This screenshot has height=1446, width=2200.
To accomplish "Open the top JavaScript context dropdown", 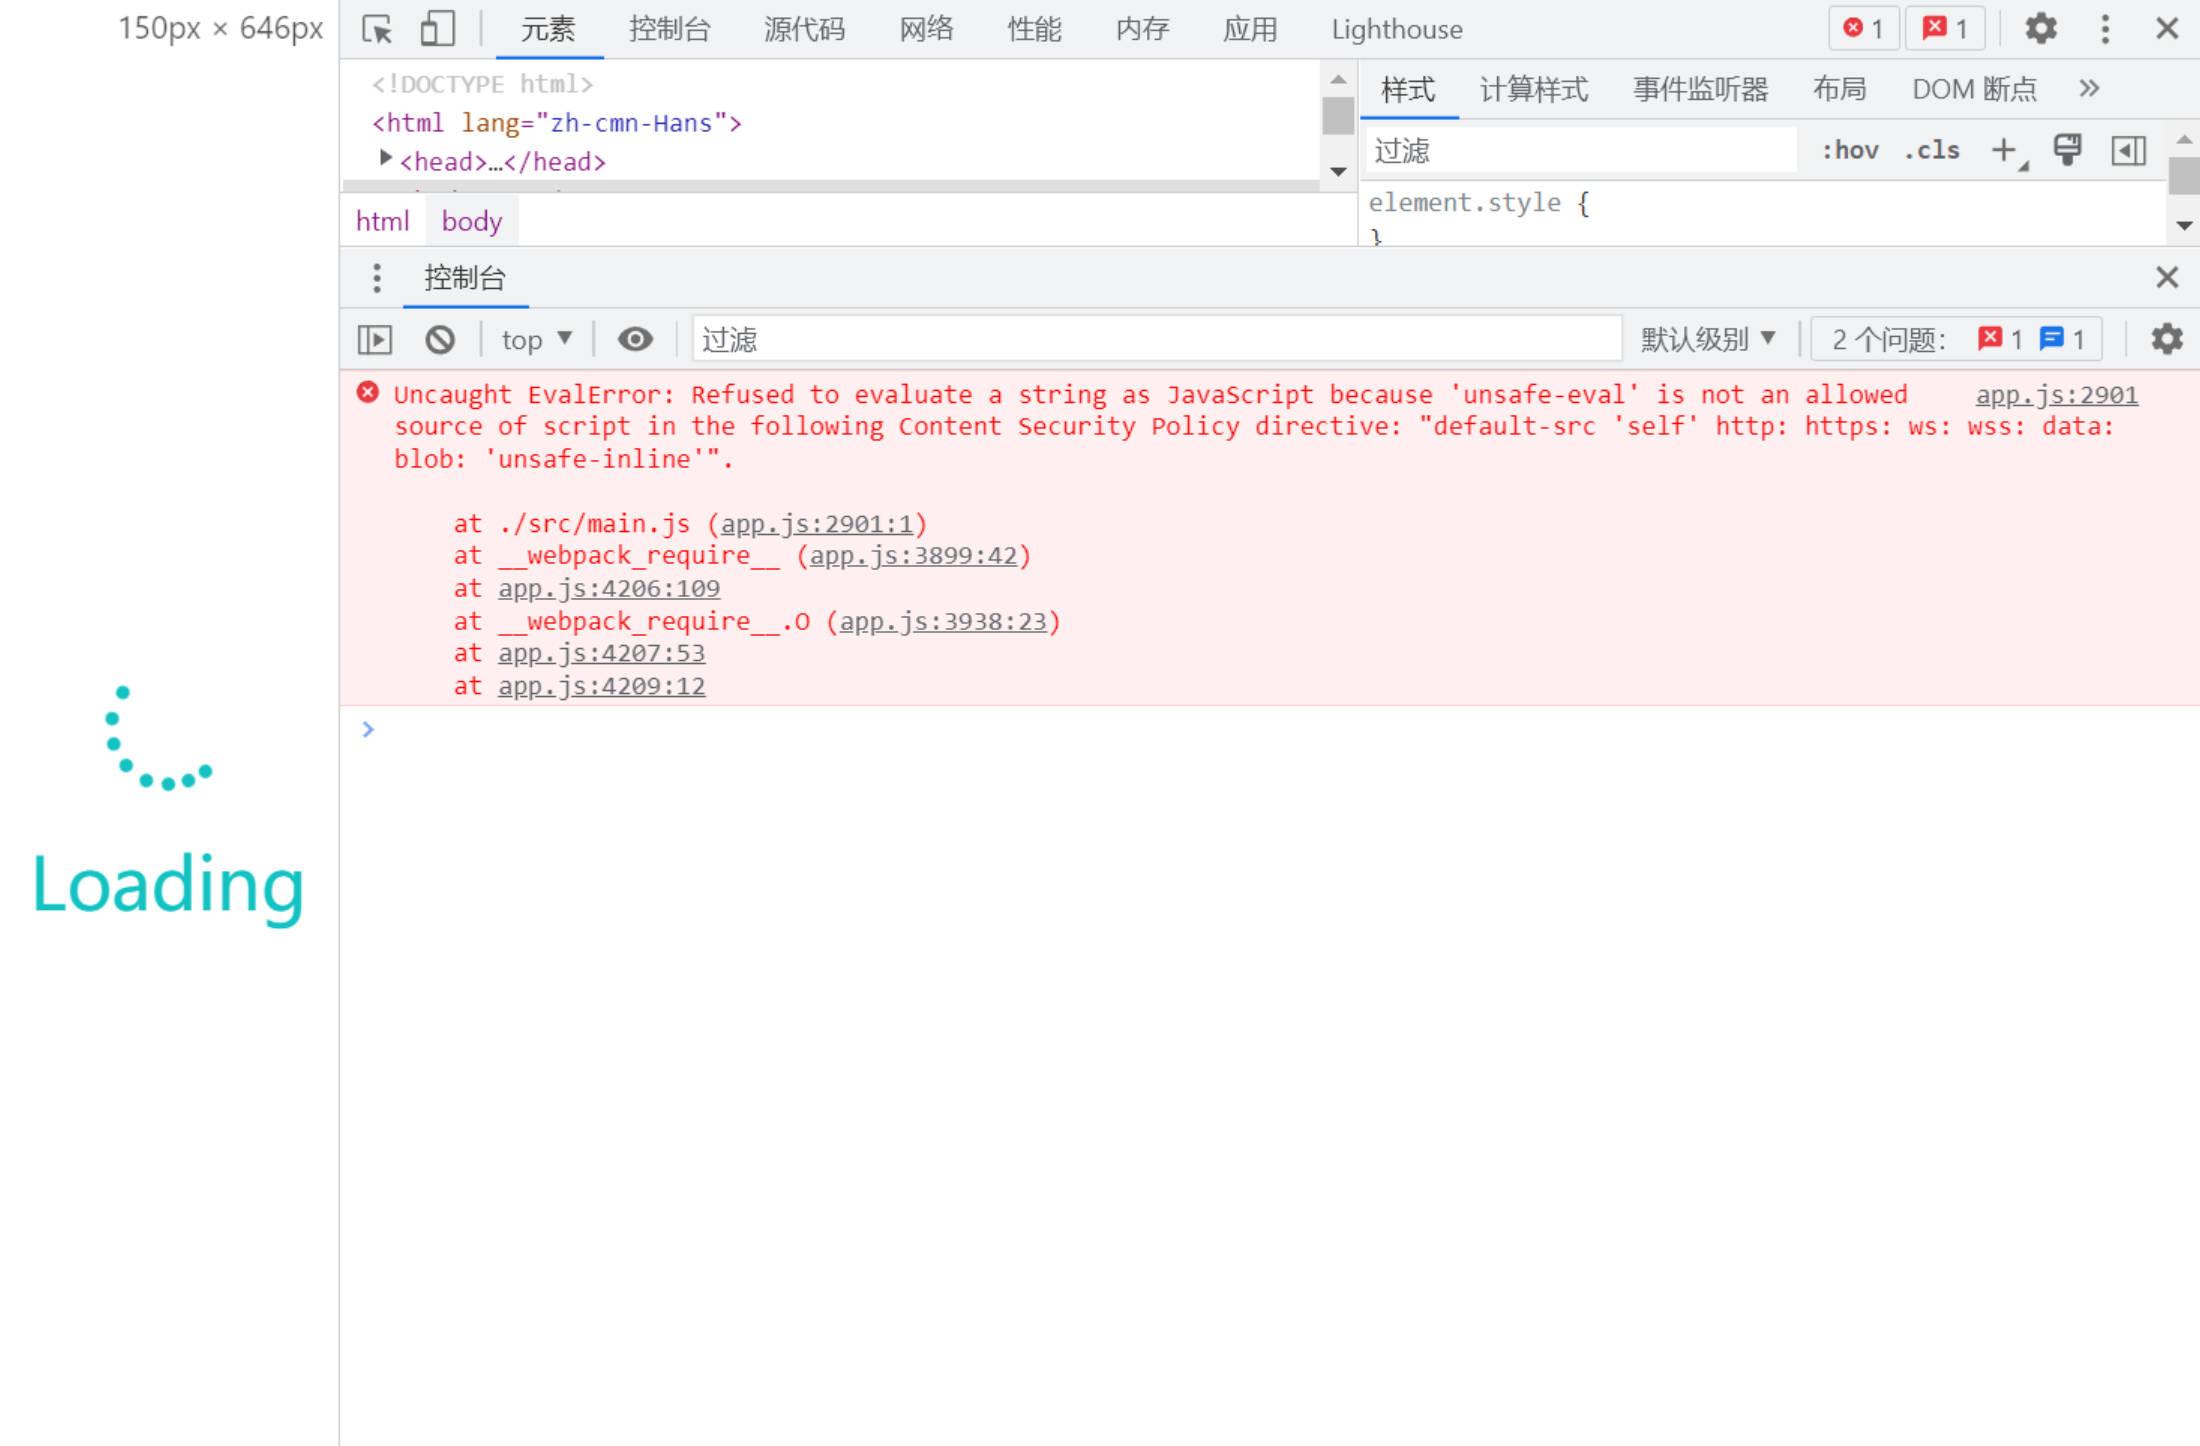I will coord(537,340).
